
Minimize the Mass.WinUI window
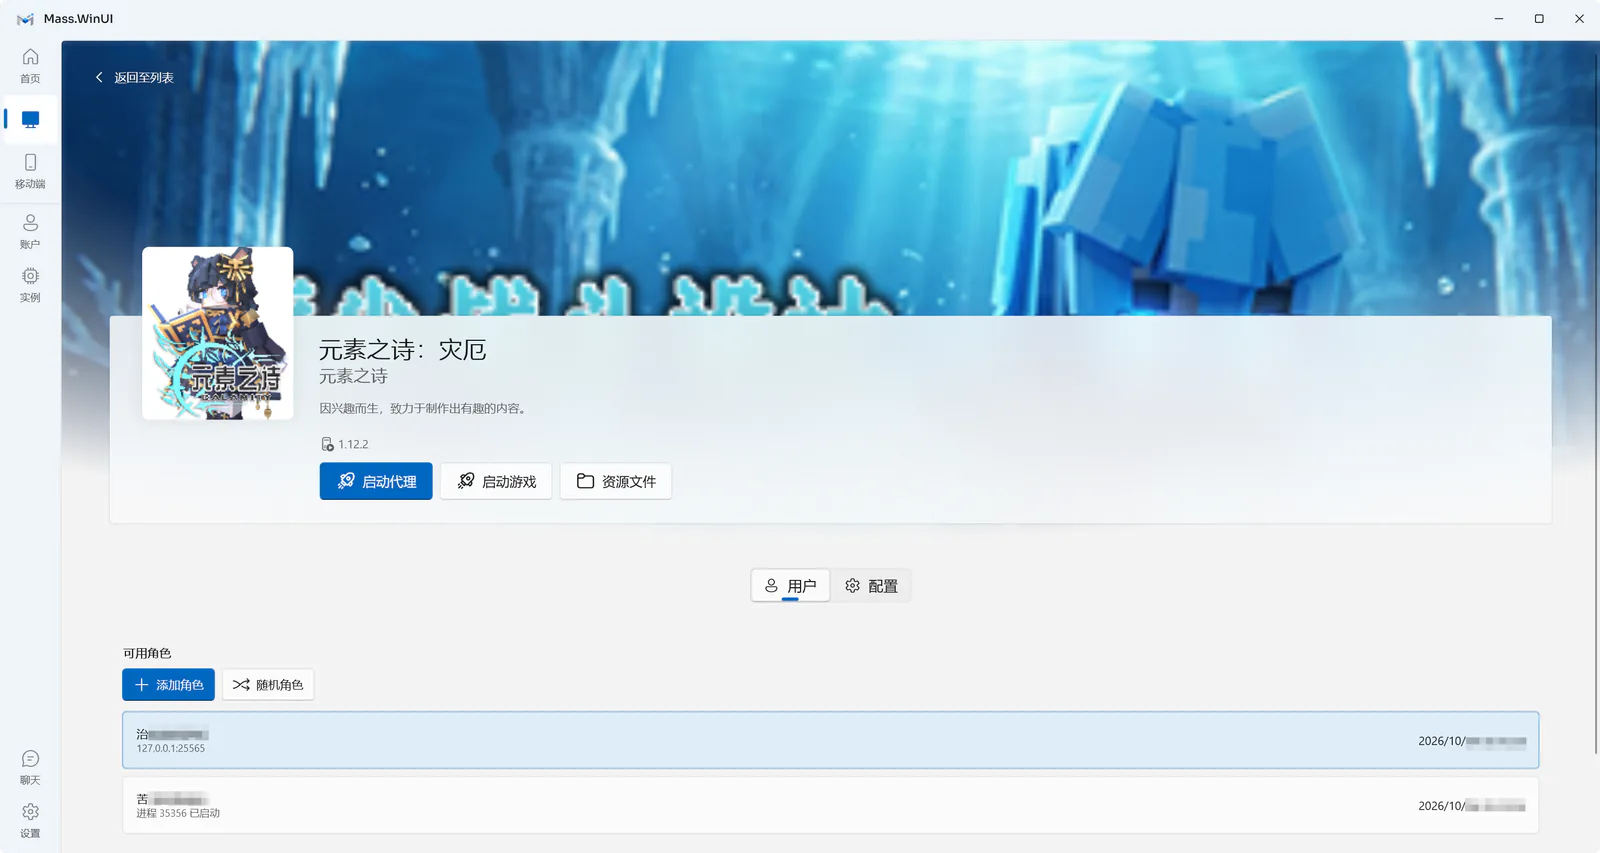(x=1499, y=19)
